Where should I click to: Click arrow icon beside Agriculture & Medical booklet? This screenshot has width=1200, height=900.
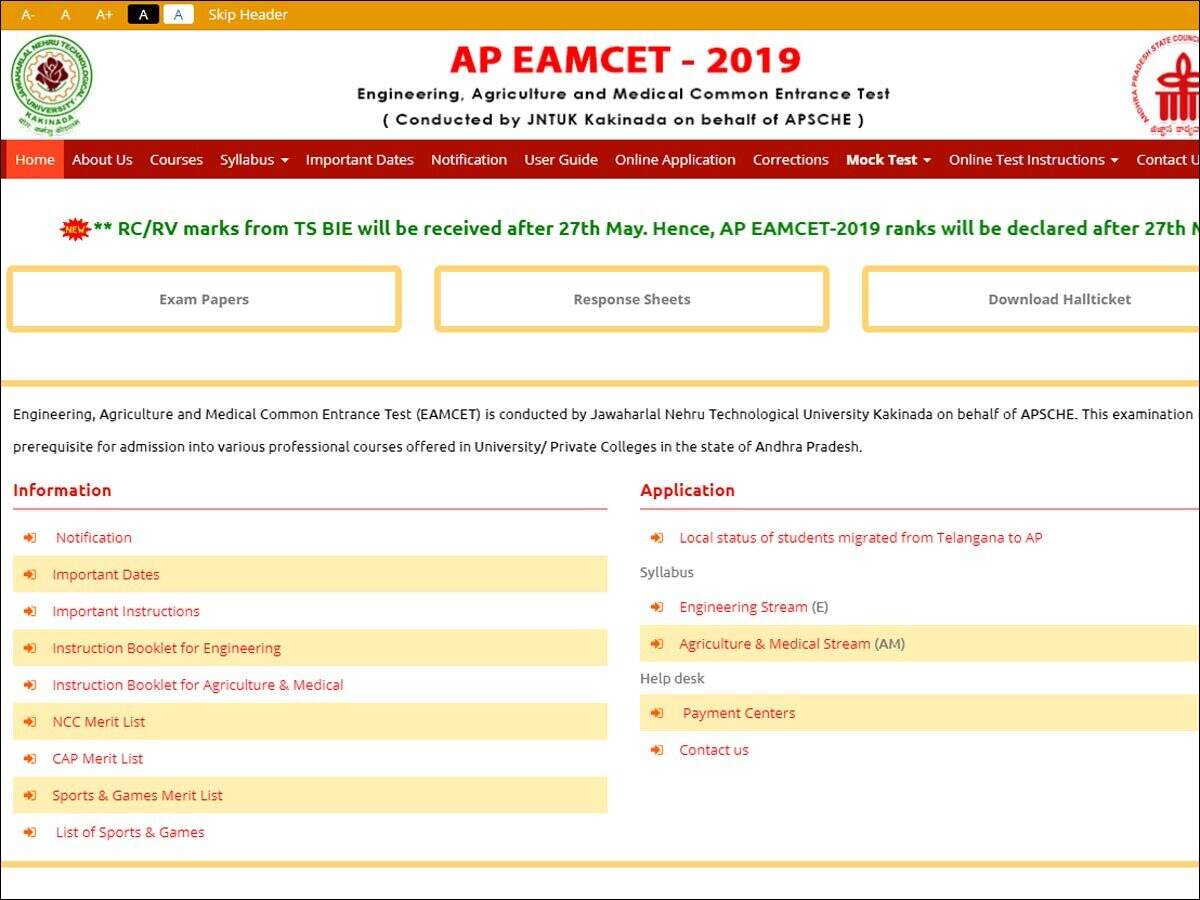pyautogui.click(x=30, y=686)
